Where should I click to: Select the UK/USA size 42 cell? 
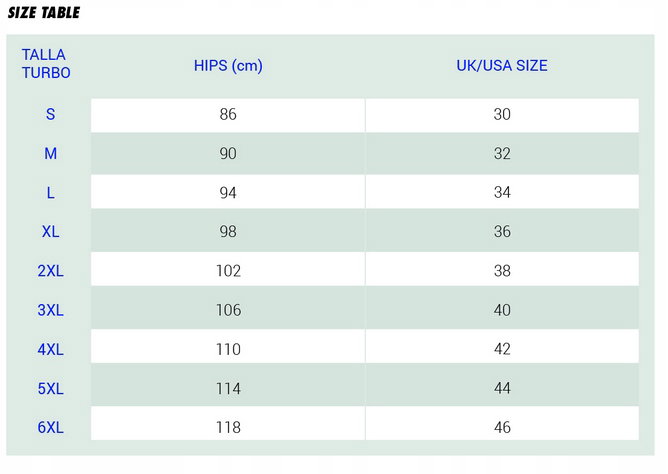pyautogui.click(x=502, y=346)
